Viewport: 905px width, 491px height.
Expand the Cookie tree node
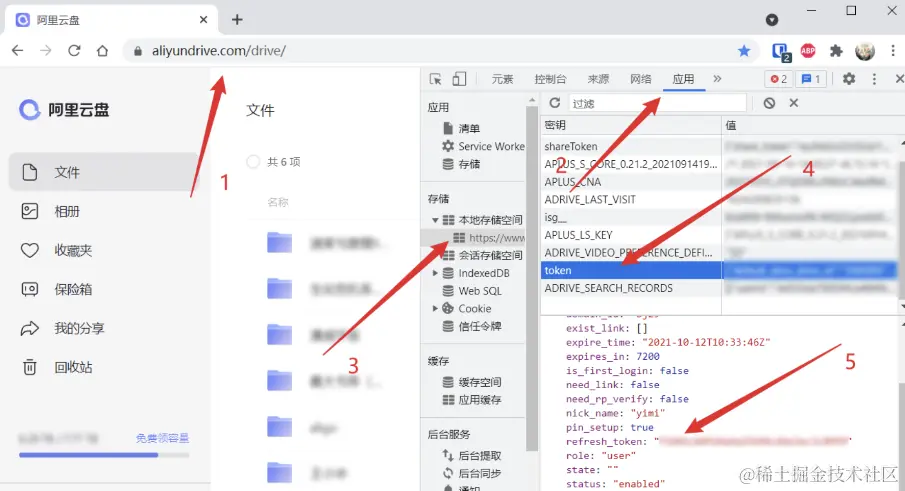point(435,309)
